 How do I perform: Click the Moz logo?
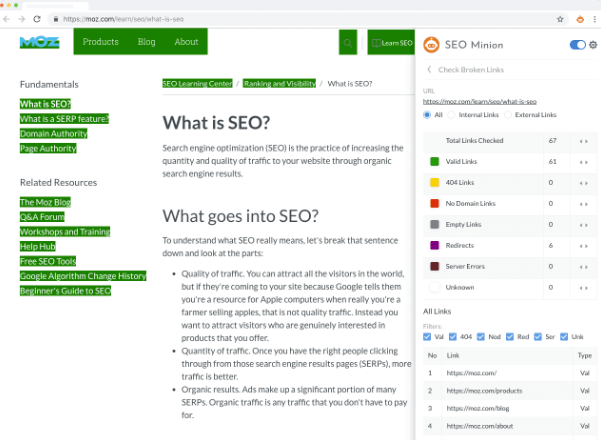click(39, 42)
